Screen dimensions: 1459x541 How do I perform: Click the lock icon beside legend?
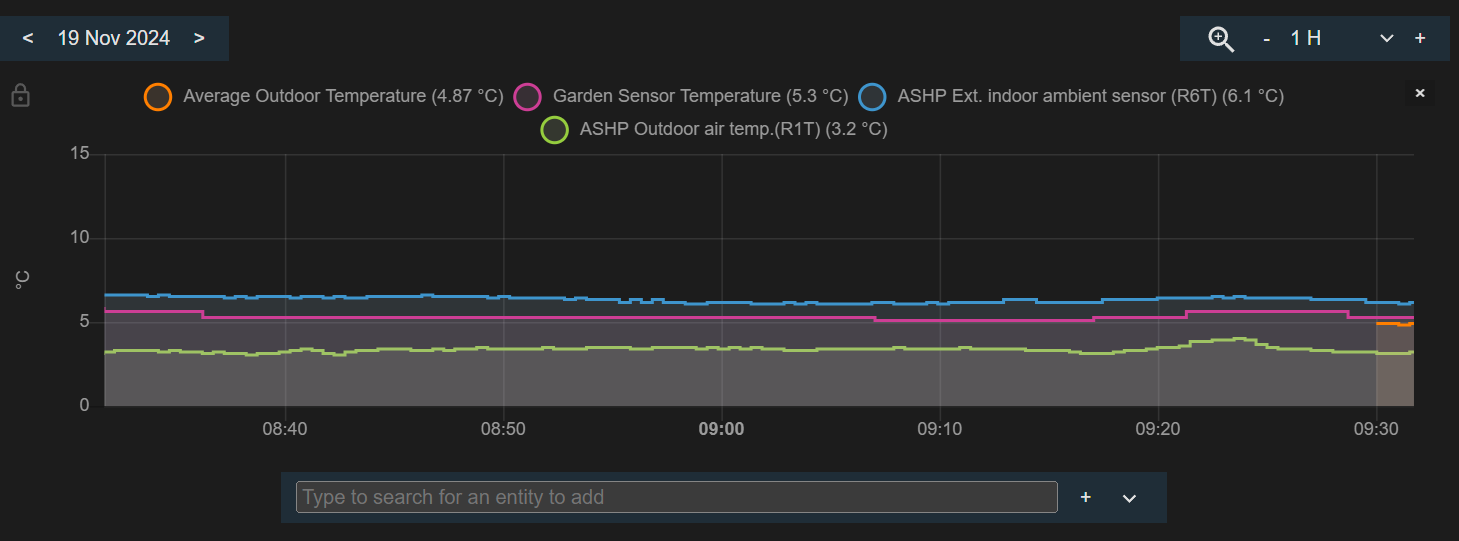20,96
